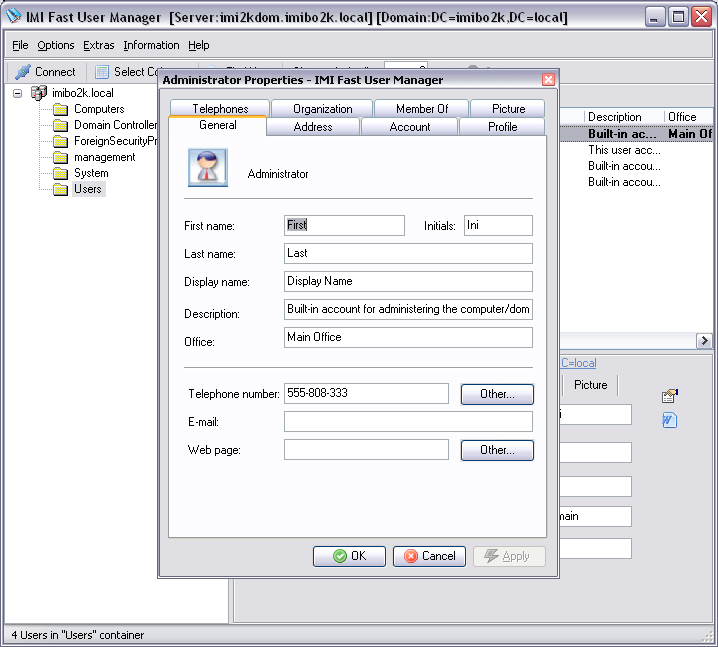This screenshot has height=647, width=718.
Task: Click the First name input field
Action: [x=344, y=225]
